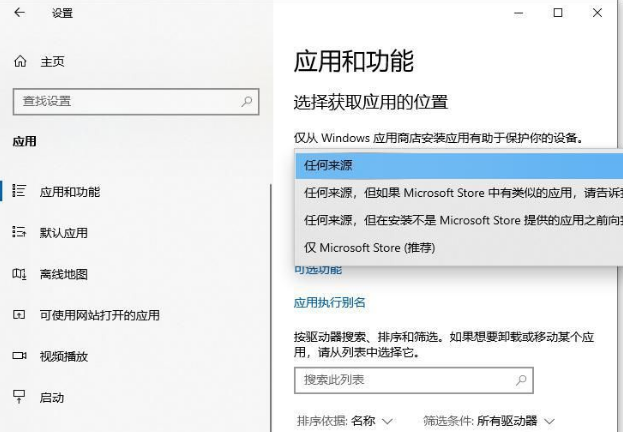
Task: Select 仅 Microsoft Store (推荐) option
Action: pos(459,248)
